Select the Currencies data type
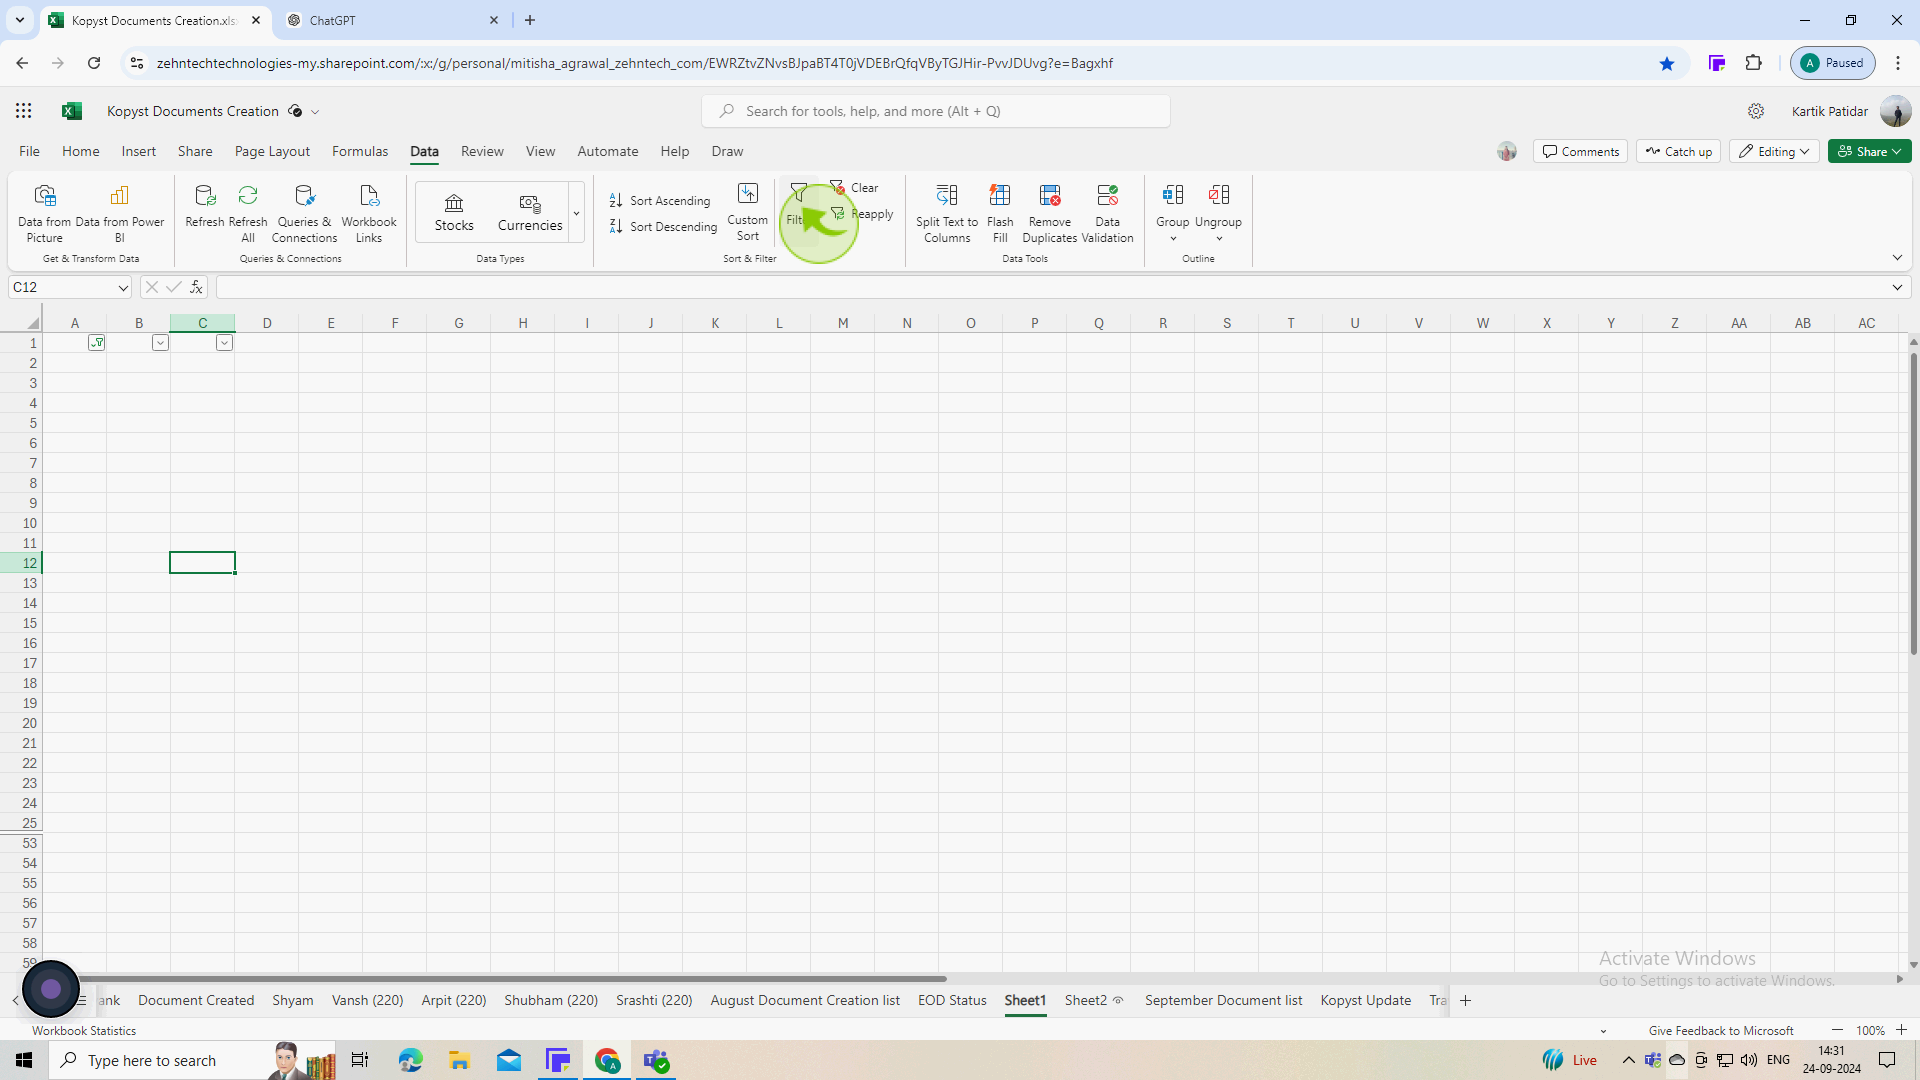The width and height of the screenshot is (1920, 1080). coord(530,212)
